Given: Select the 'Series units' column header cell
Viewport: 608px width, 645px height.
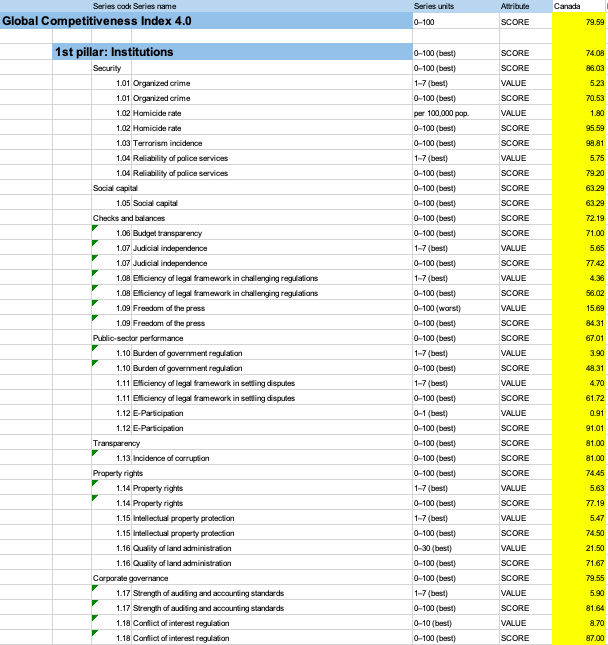Looking at the screenshot, I should (x=456, y=6).
